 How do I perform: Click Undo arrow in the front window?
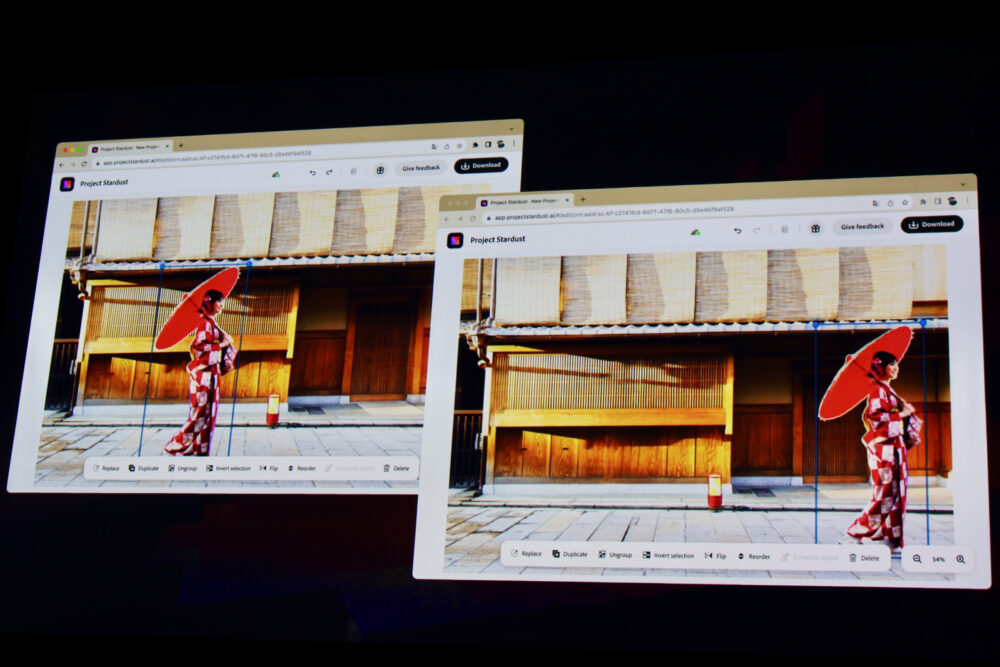click(738, 231)
